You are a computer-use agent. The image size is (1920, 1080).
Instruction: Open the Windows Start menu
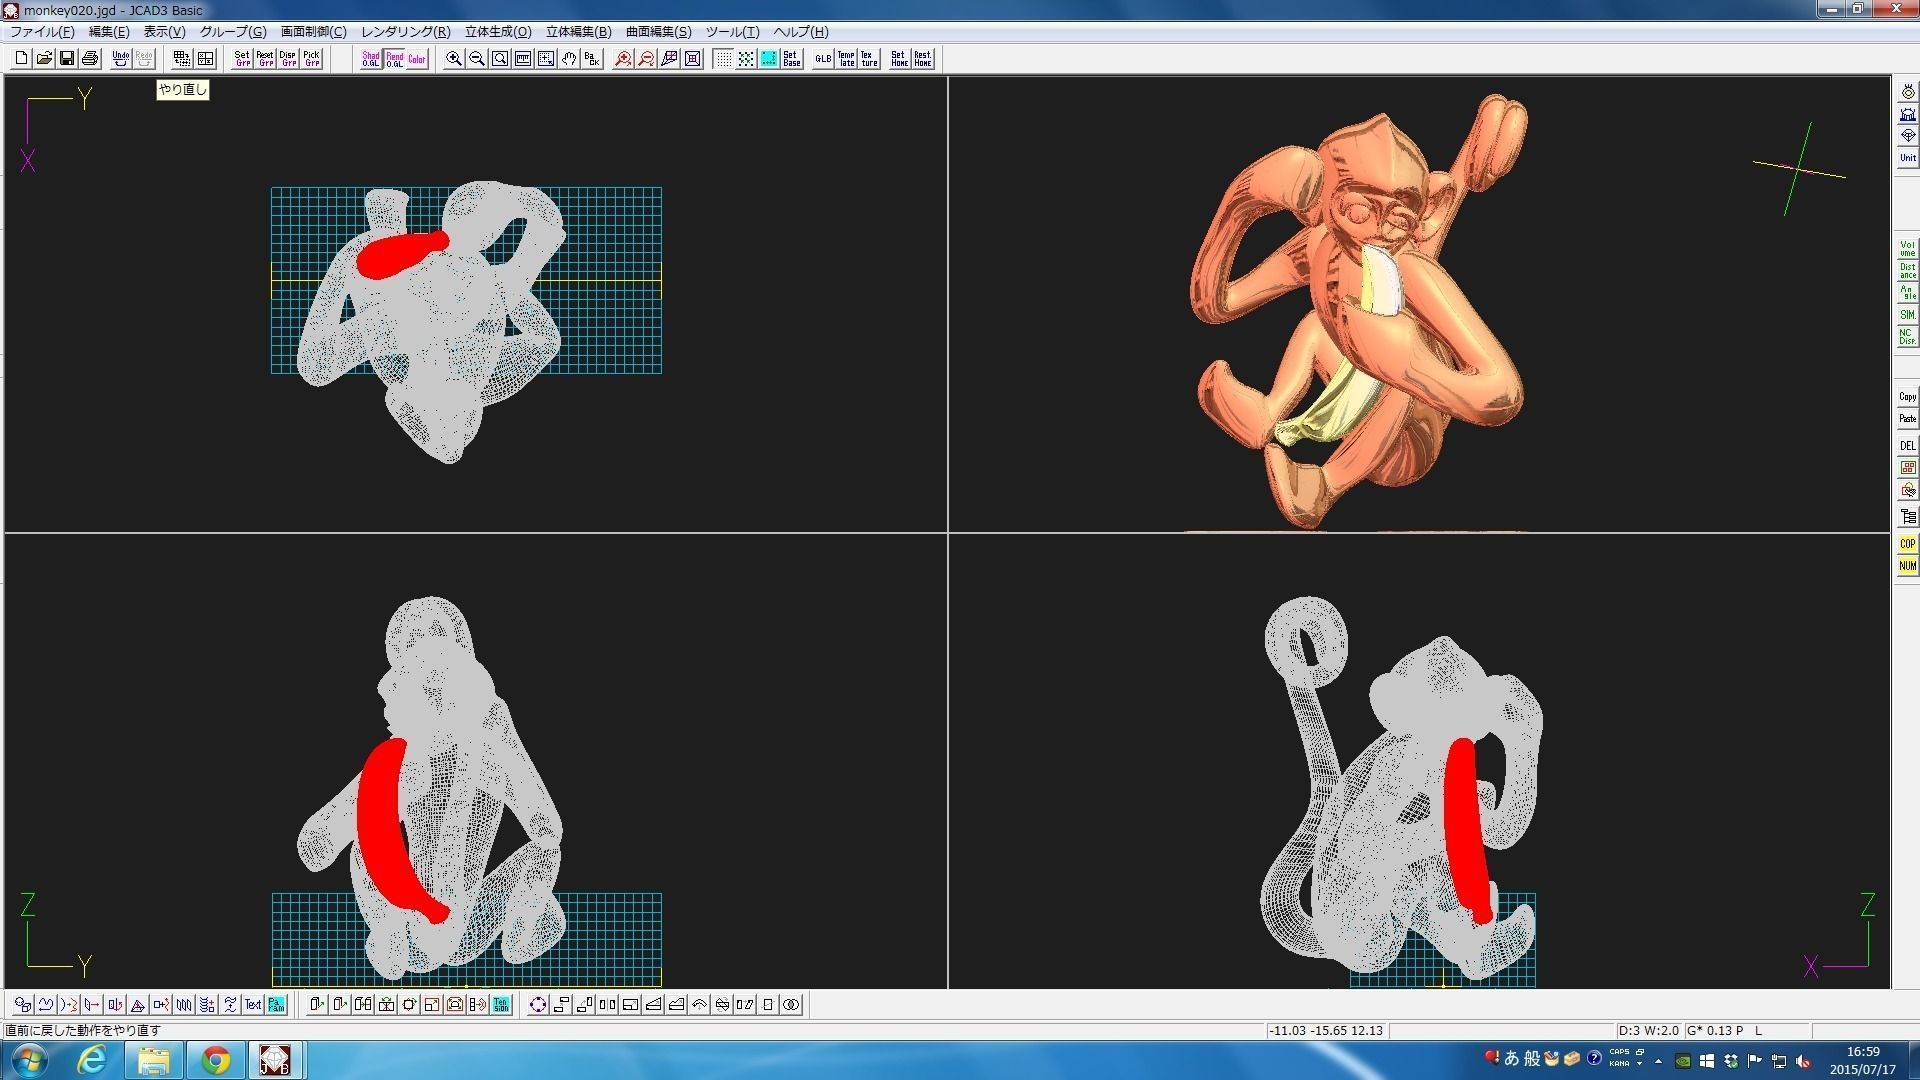(27, 1060)
